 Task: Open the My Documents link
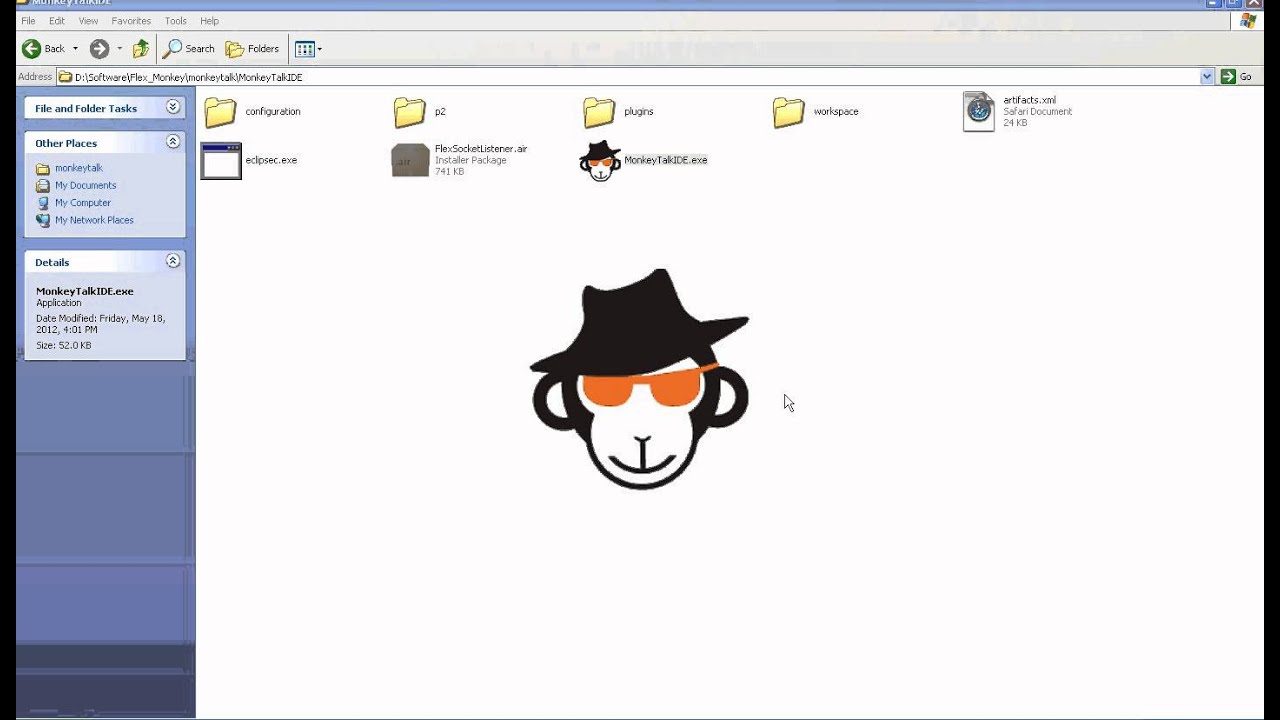tap(85, 185)
